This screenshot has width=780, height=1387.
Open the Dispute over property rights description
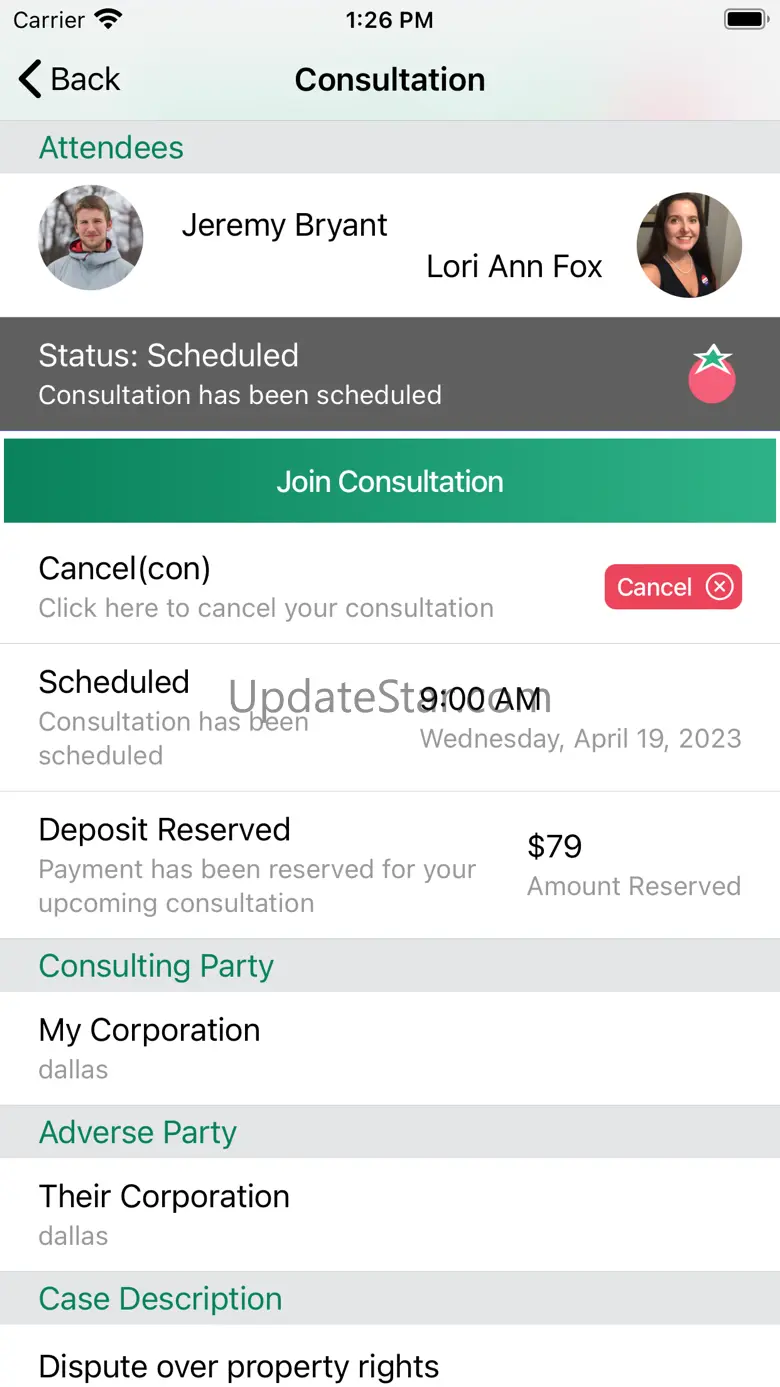[239, 1366]
